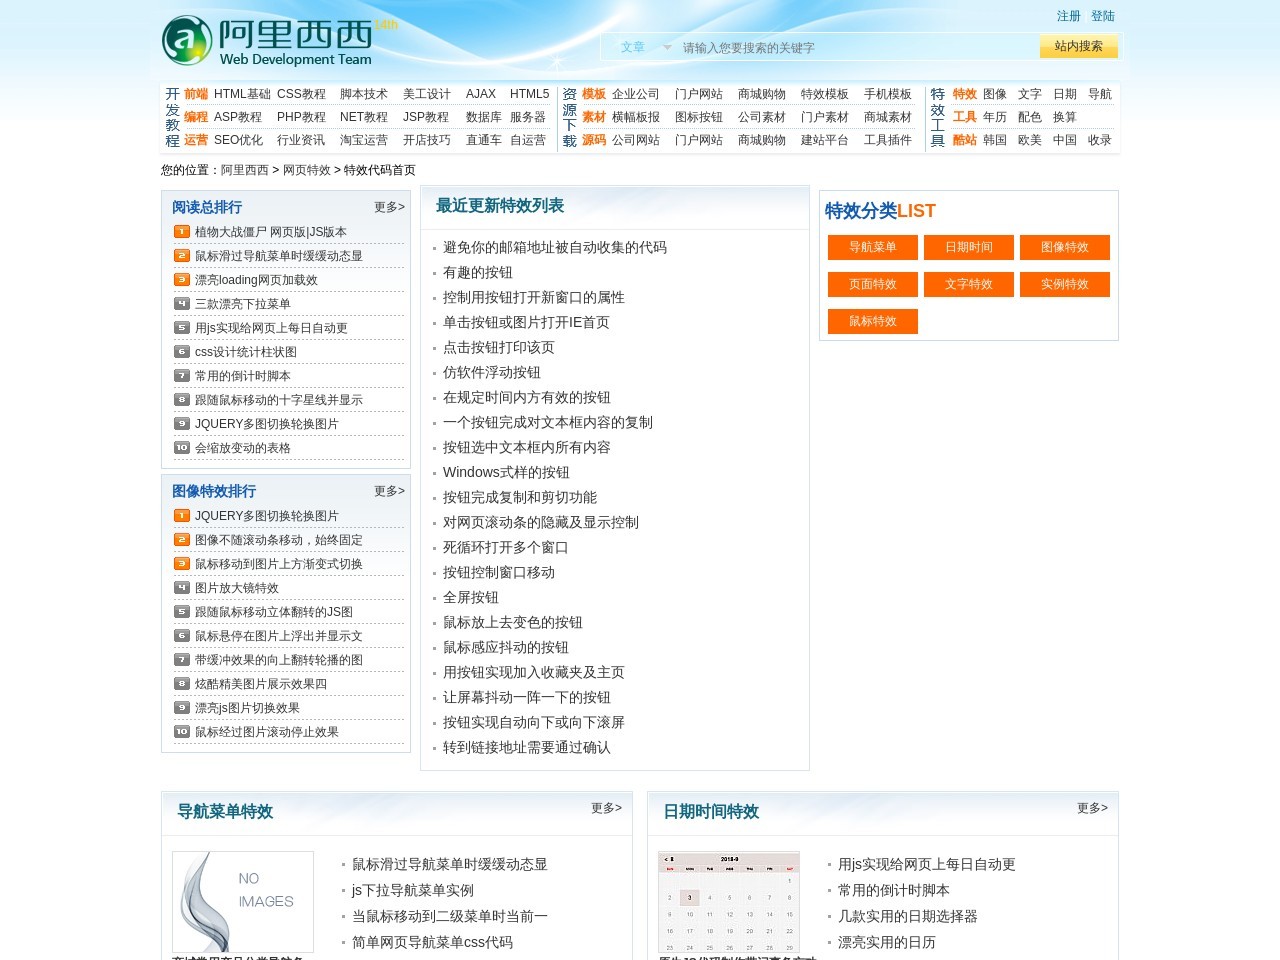Go to 网页特效 breadcrumb link
The height and width of the screenshot is (960, 1280).
(306, 170)
